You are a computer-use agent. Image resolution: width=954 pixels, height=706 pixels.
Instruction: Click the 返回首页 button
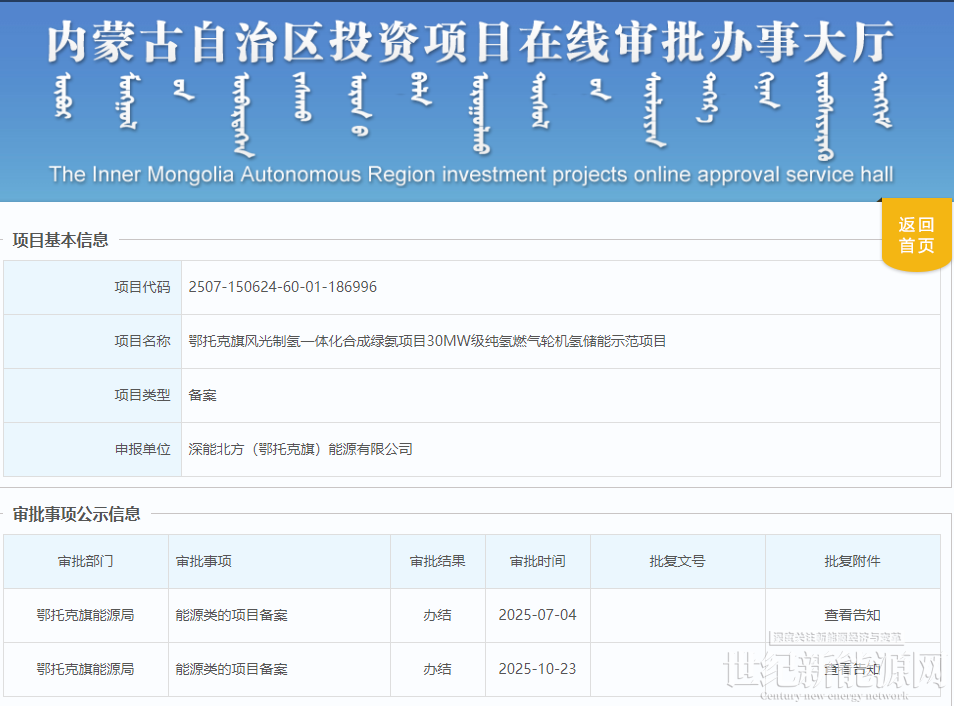pyautogui.click(x=915, y=235)
